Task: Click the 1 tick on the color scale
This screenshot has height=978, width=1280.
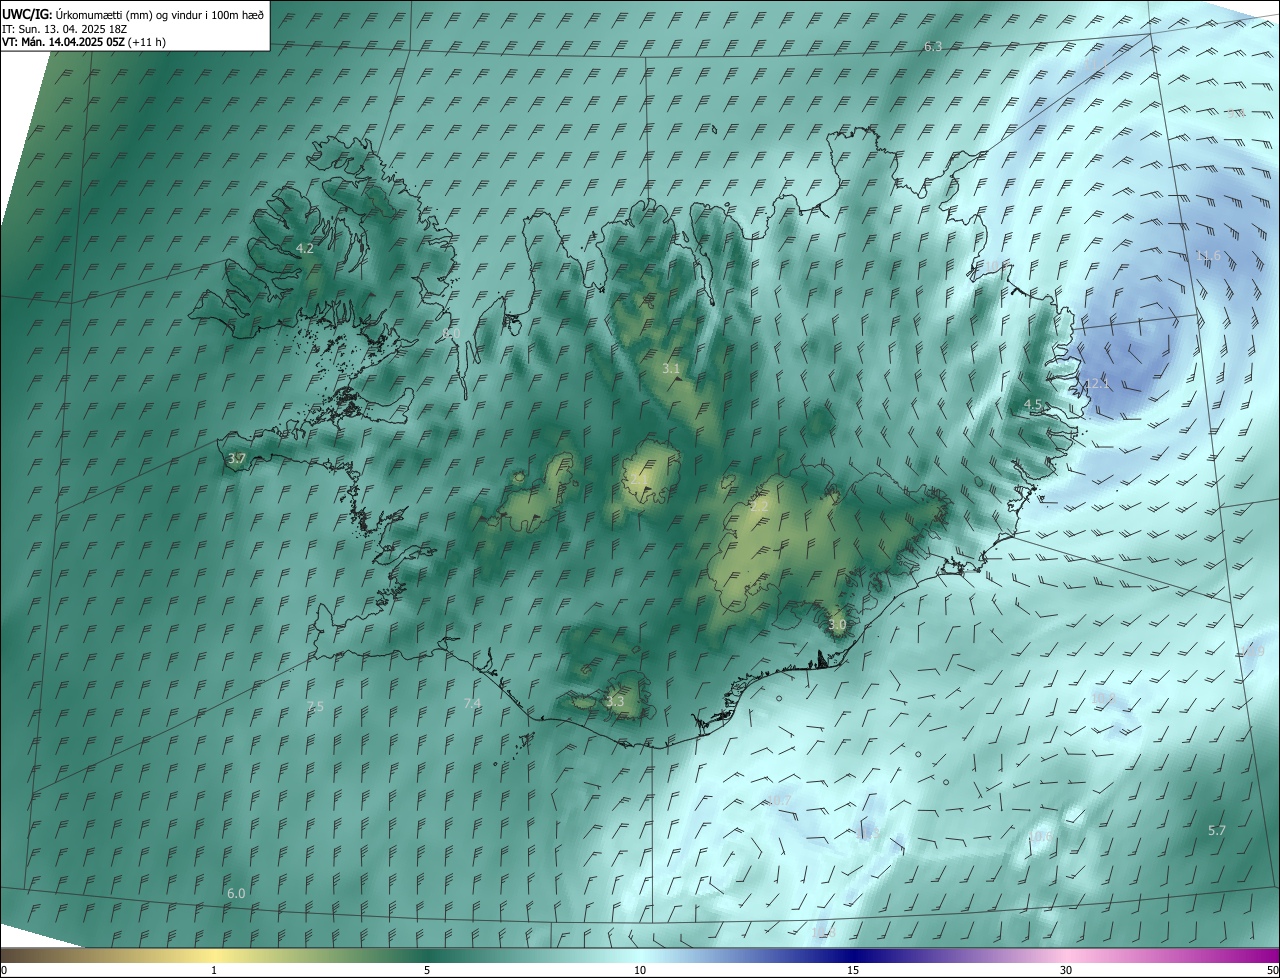Action: pos(214,971)
